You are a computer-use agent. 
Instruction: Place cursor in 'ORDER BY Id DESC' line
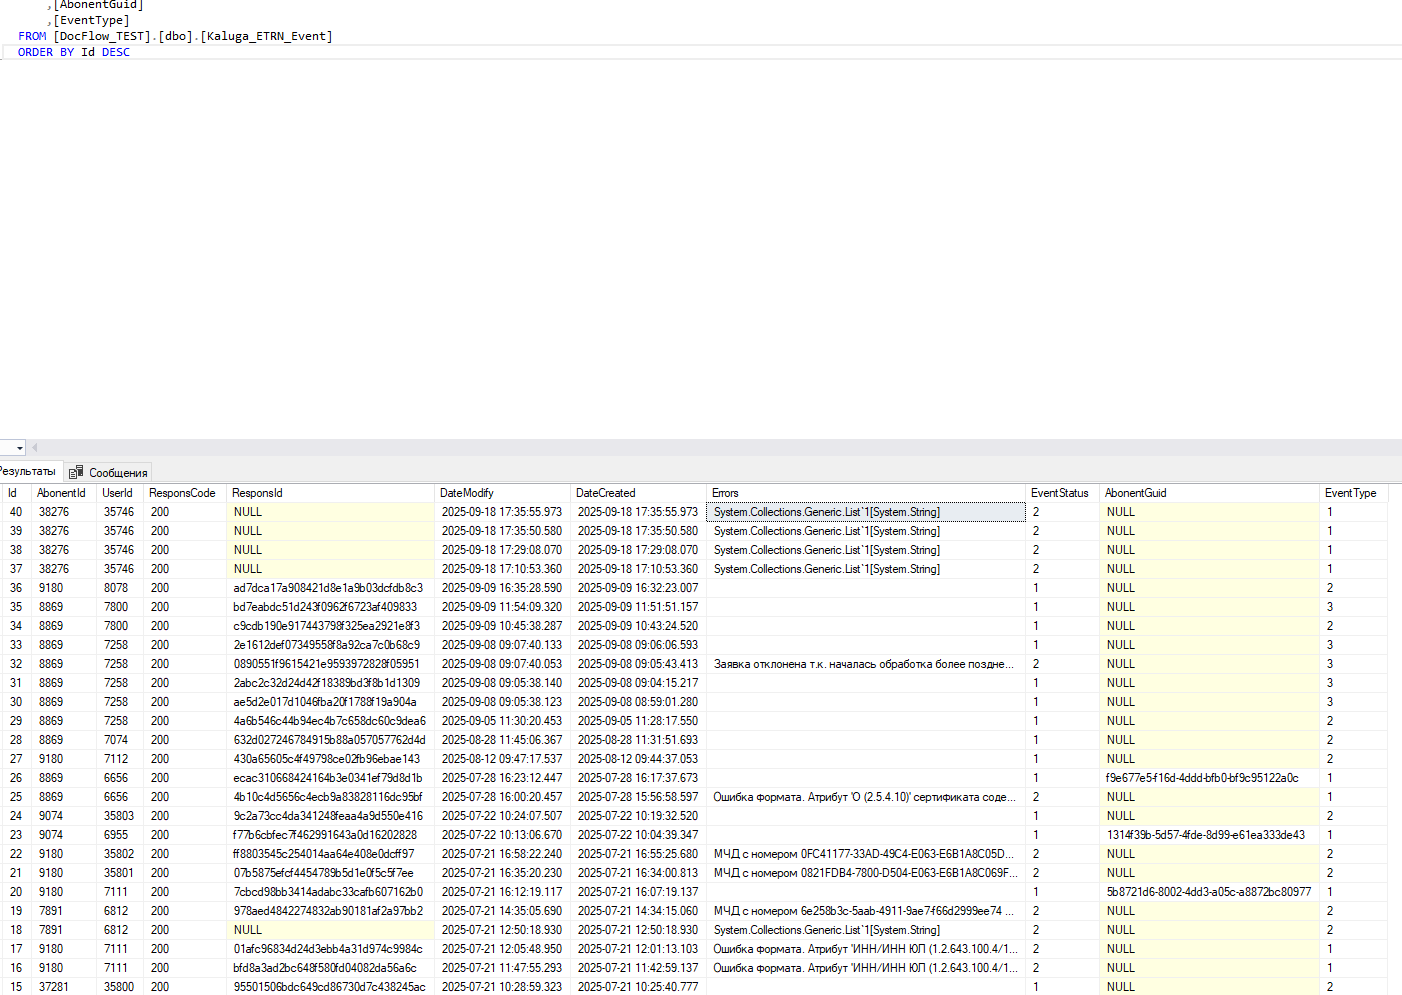tap(74, 52)
